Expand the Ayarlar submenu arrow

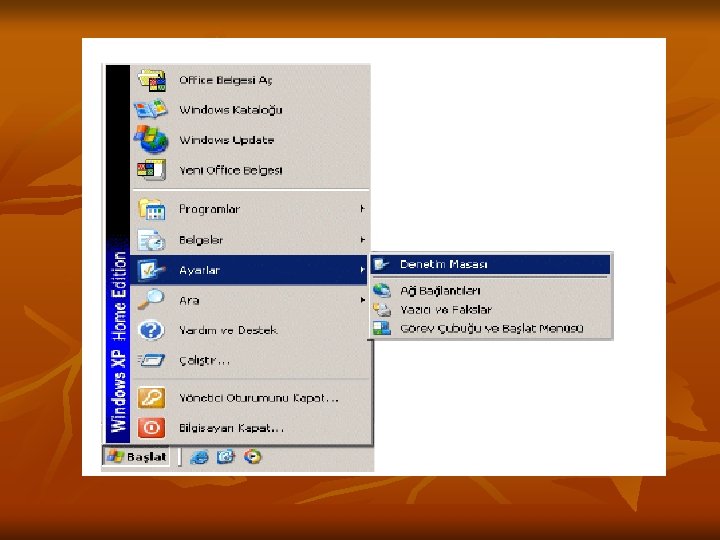click(362, 270)
